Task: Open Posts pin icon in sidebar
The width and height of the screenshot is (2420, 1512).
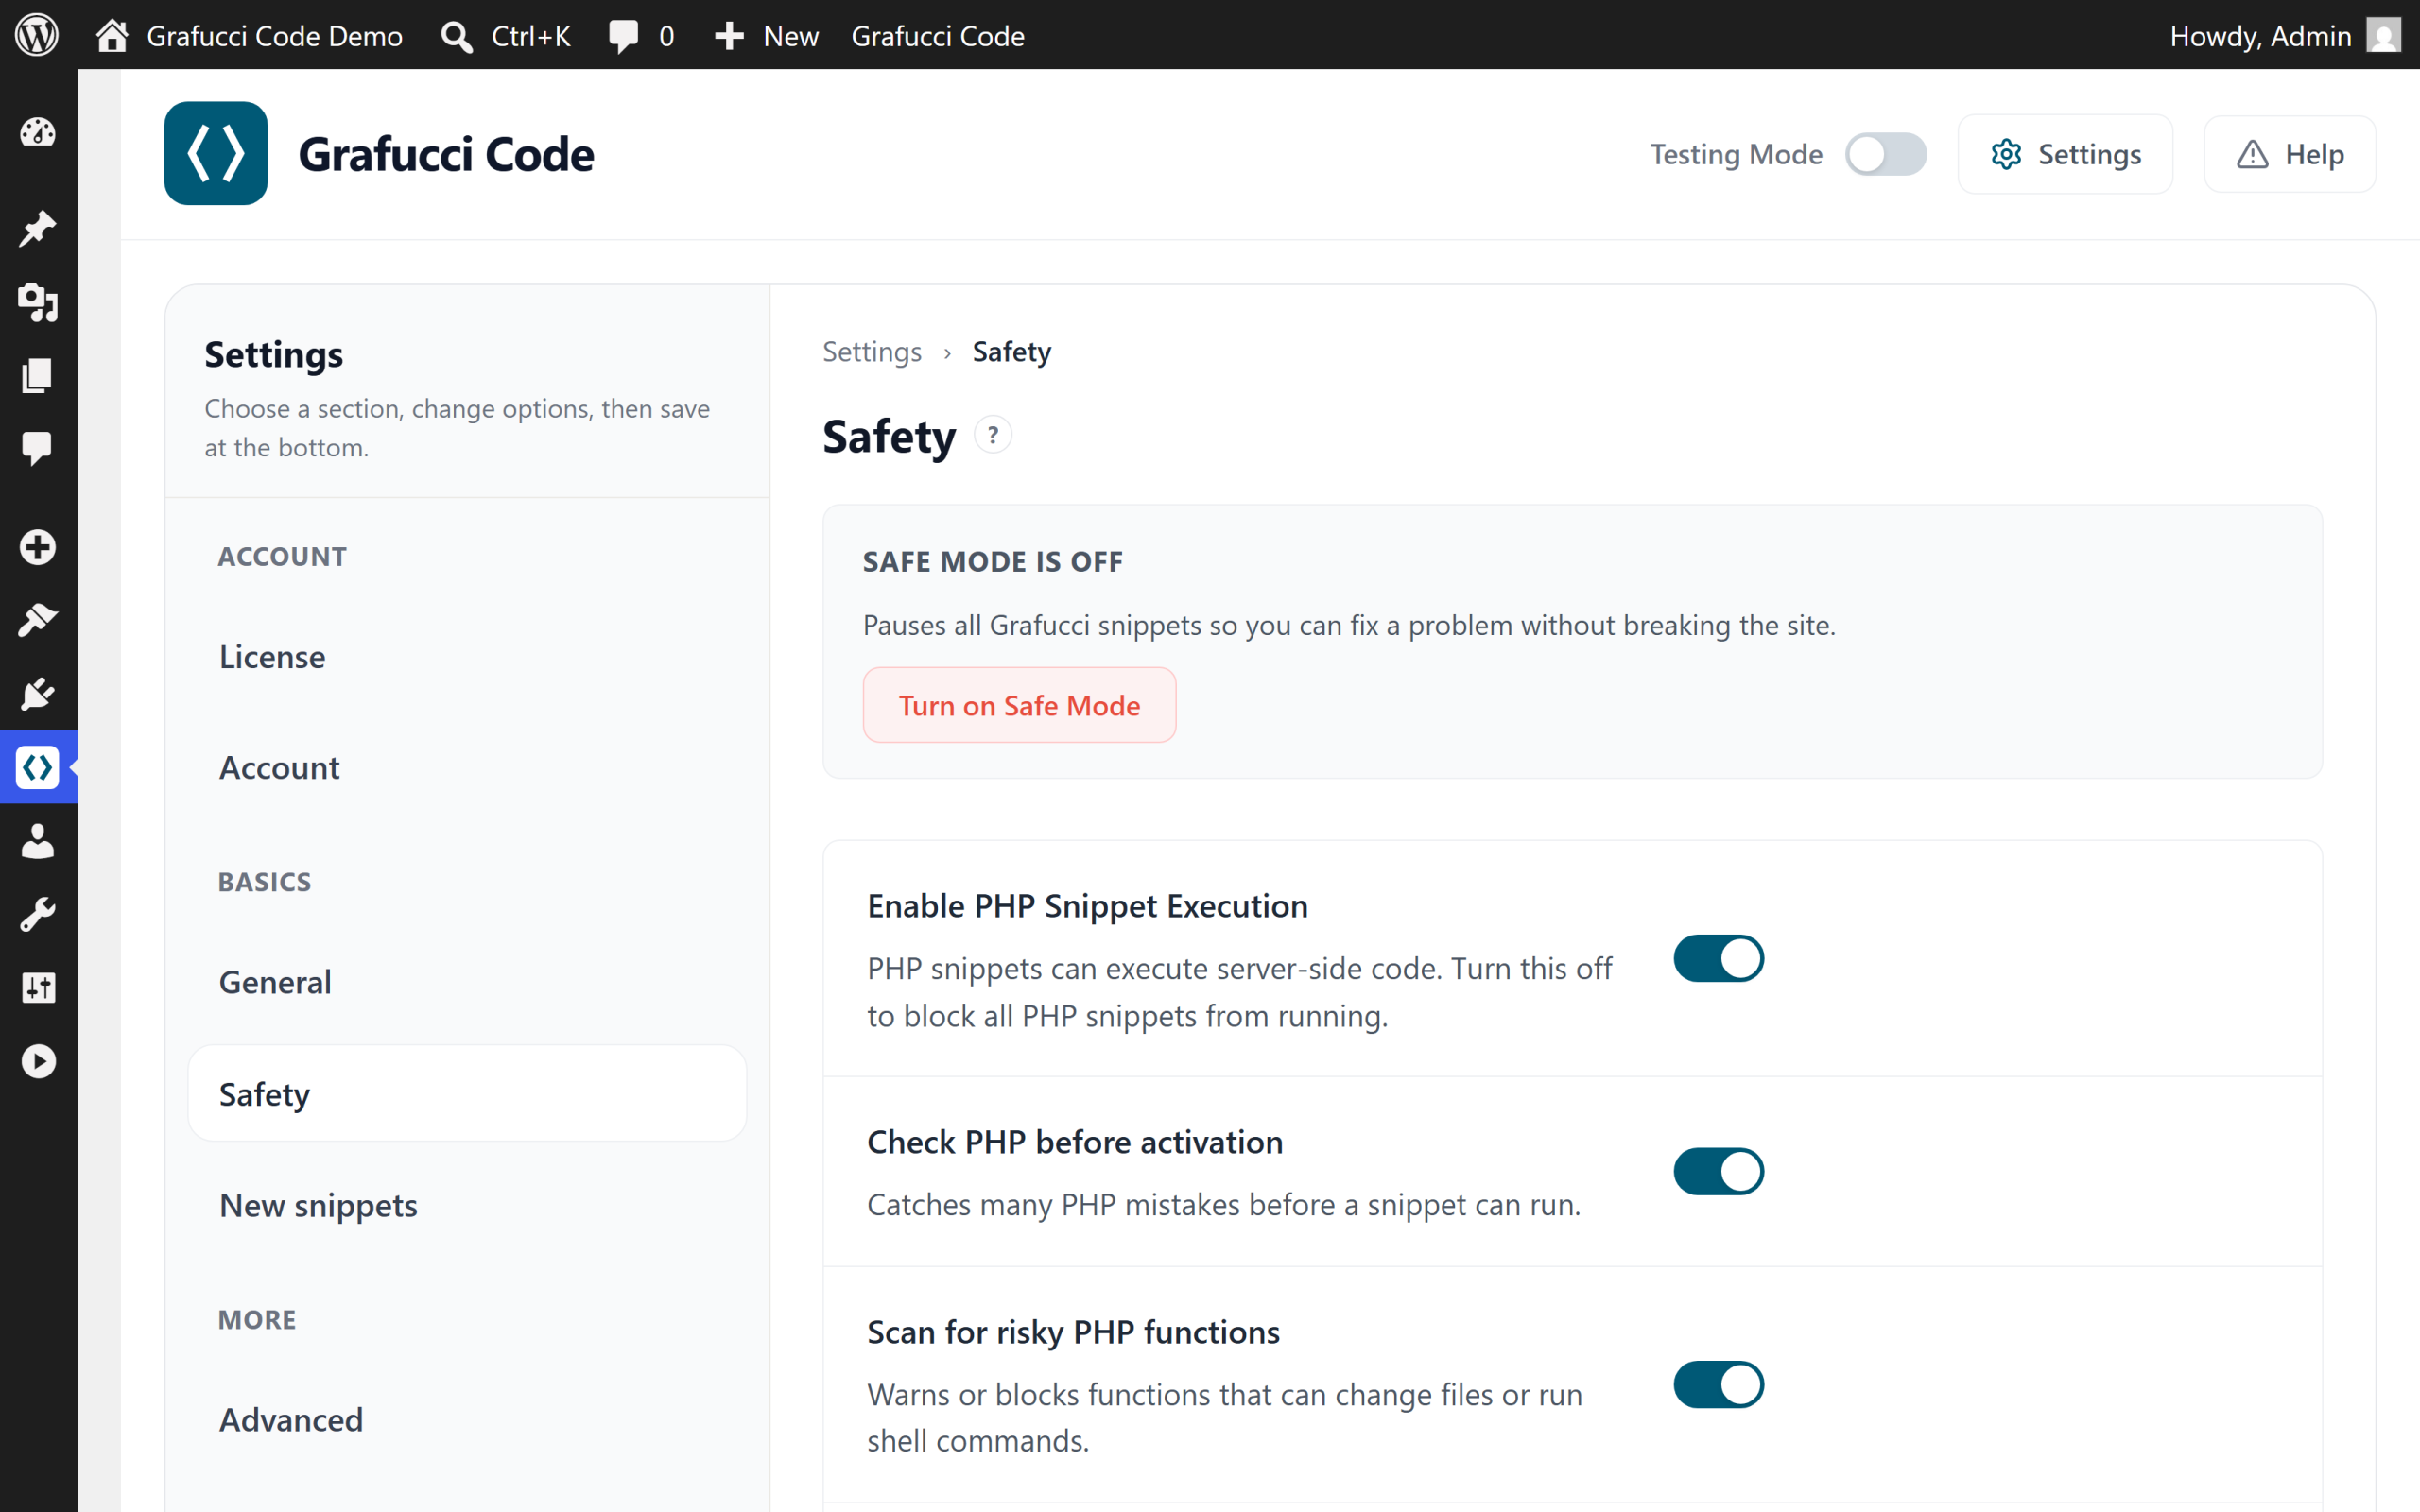Action: point(38,228)
